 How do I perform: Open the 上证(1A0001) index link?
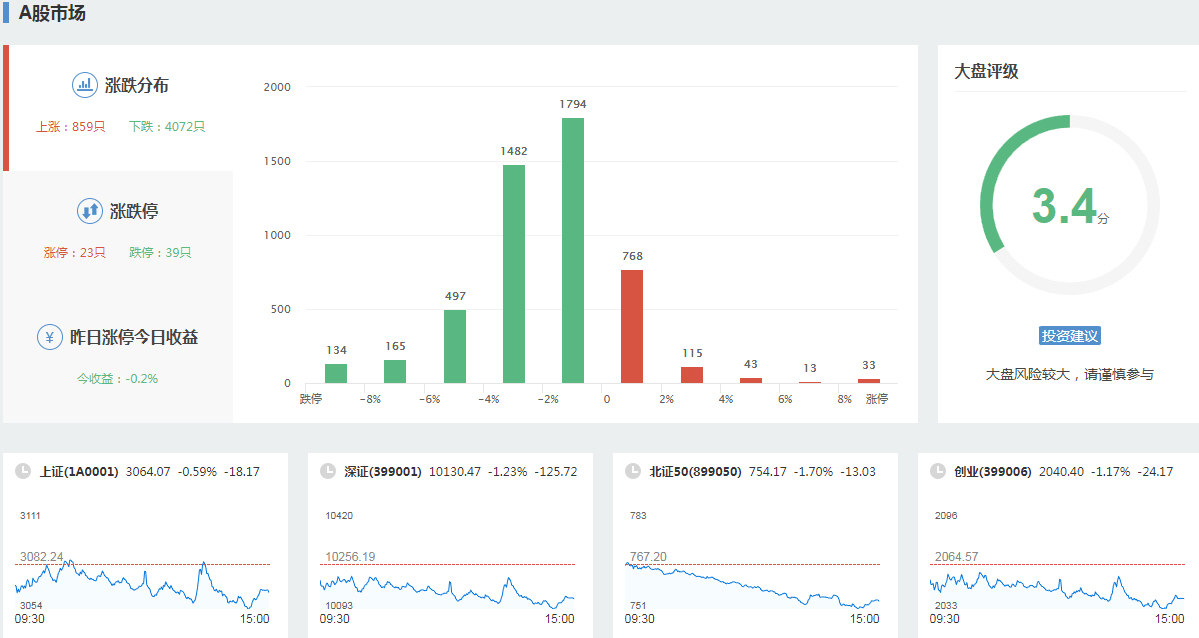79,471
